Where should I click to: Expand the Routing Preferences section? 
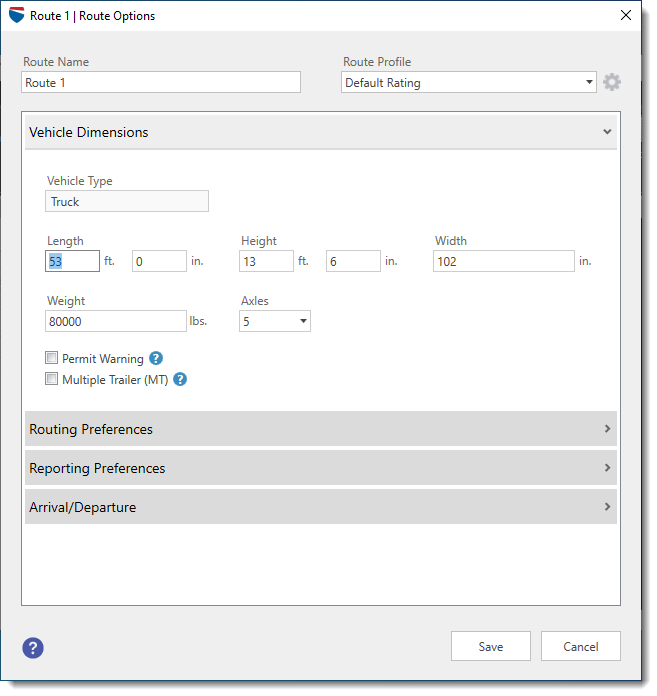tap(320, 429)
